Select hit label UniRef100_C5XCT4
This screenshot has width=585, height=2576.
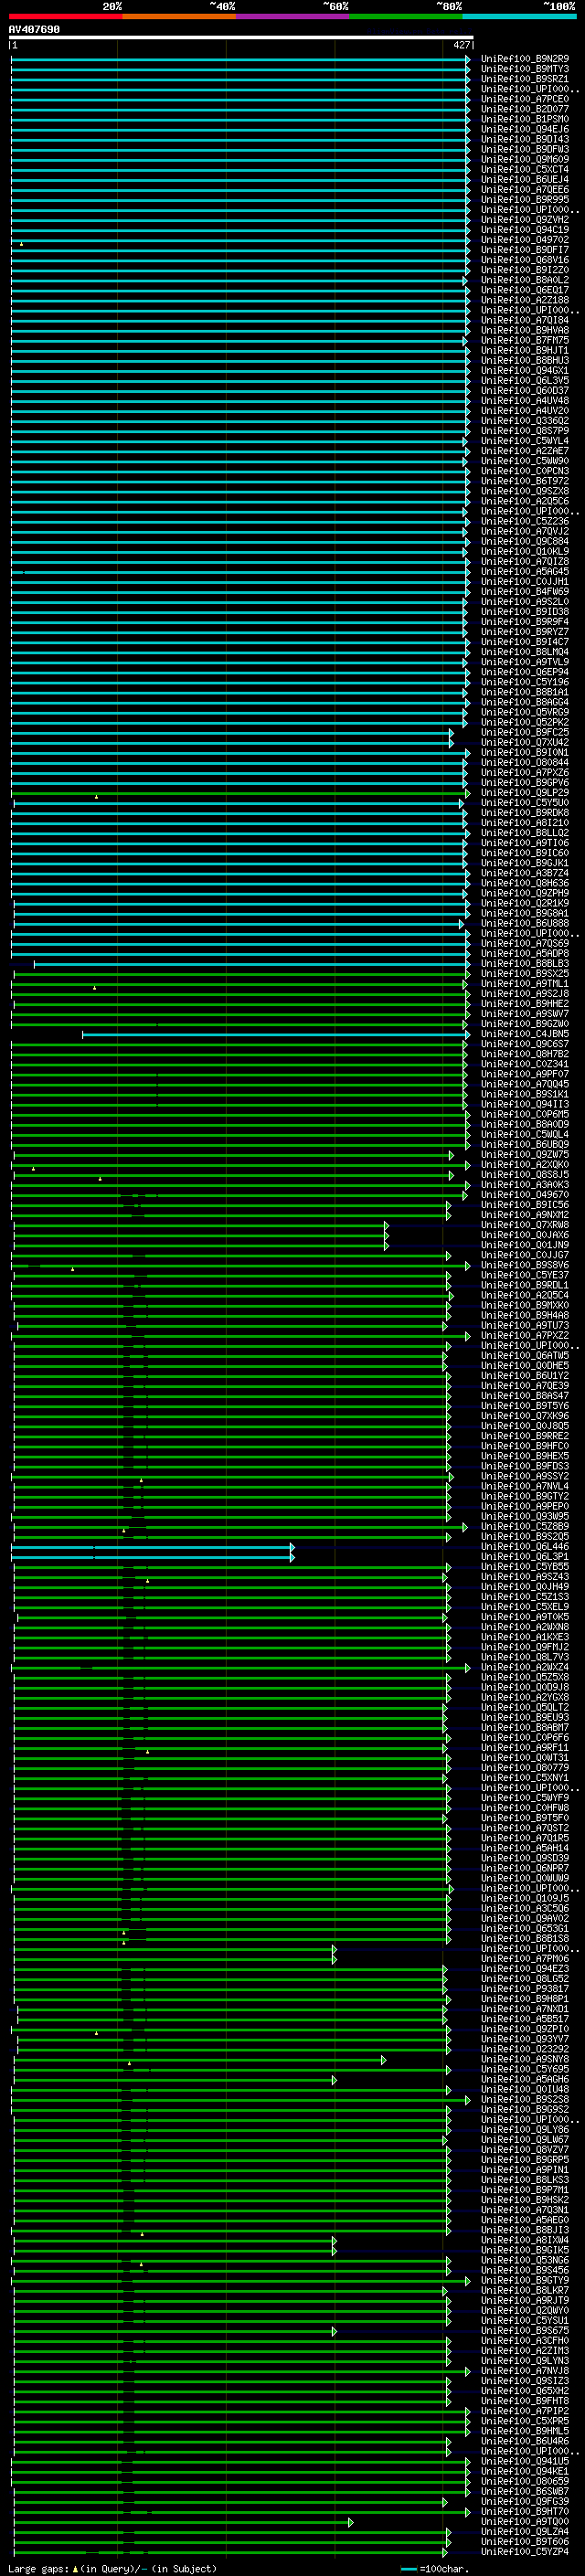[525, 170]
